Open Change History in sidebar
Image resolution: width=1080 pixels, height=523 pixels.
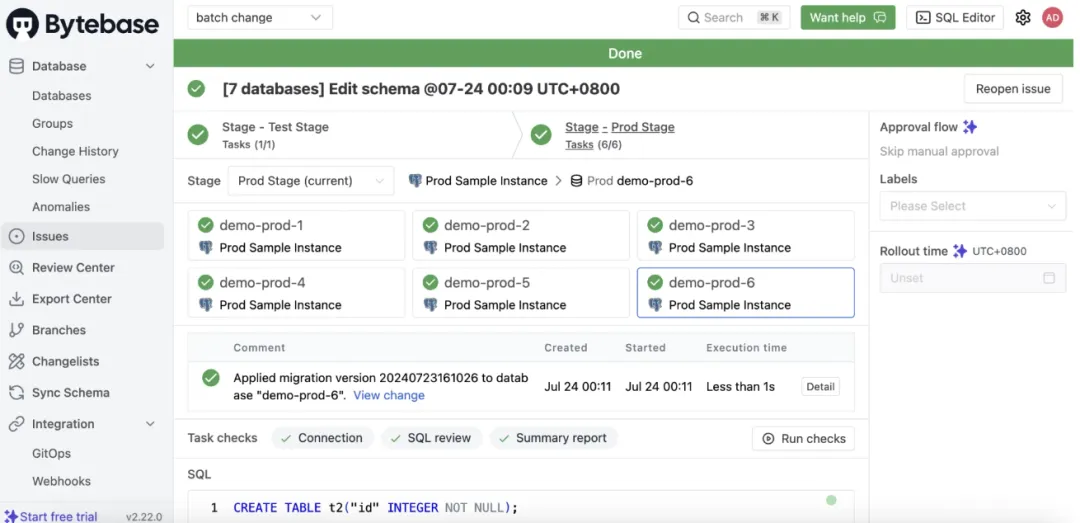click(x=75, y=151)
